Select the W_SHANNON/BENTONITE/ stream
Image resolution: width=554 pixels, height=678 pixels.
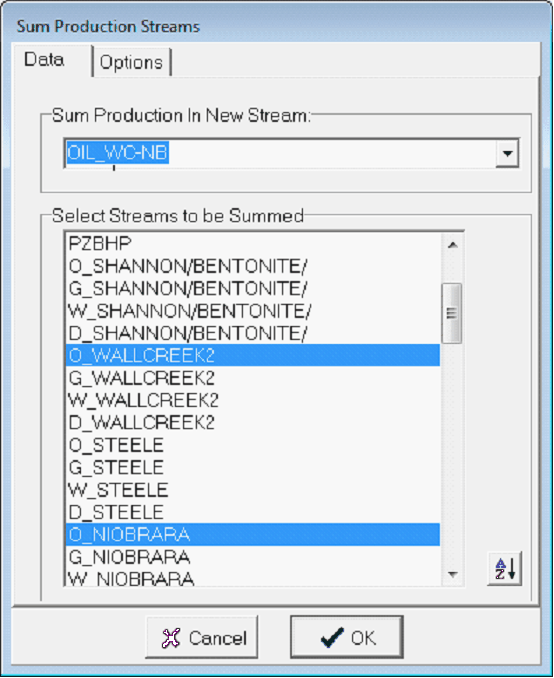point(253,311)
